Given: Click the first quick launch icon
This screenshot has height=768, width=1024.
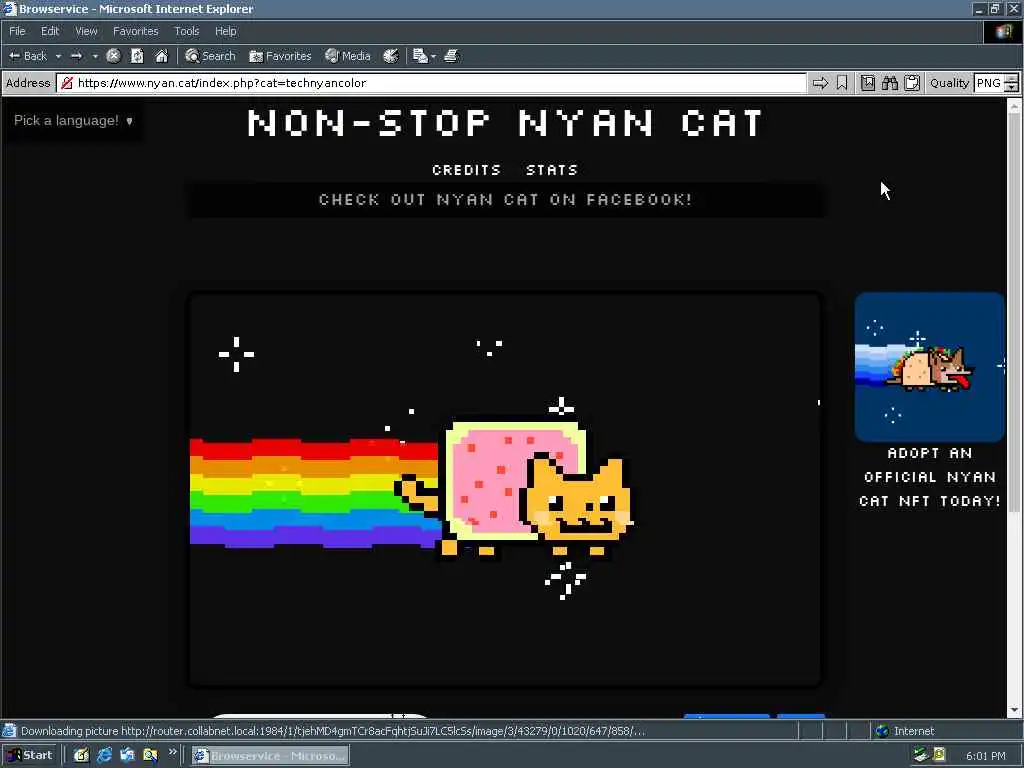Looking at the screenshot, I should click(81, 756).
